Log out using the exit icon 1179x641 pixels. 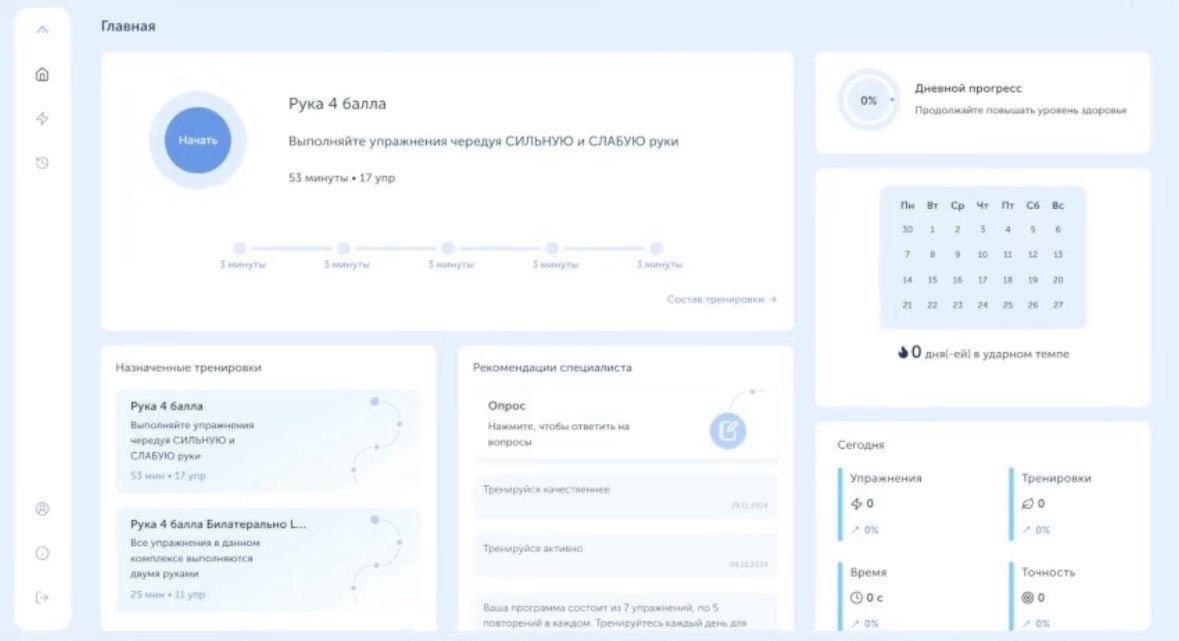tap(41, 597)
